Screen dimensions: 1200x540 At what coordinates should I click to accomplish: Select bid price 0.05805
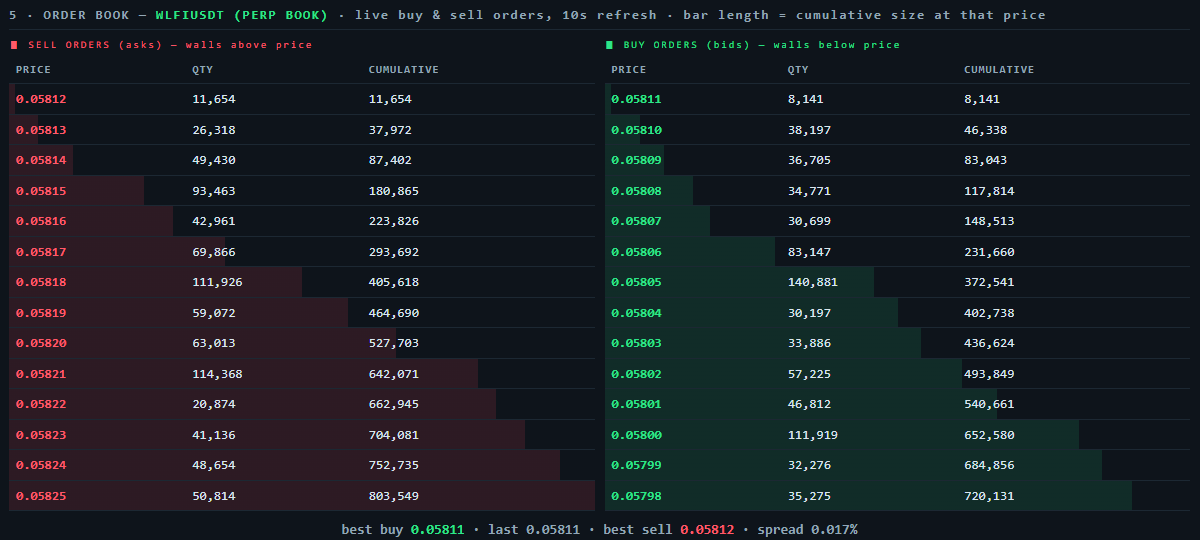pyautogui.click(x=636, y=282)
